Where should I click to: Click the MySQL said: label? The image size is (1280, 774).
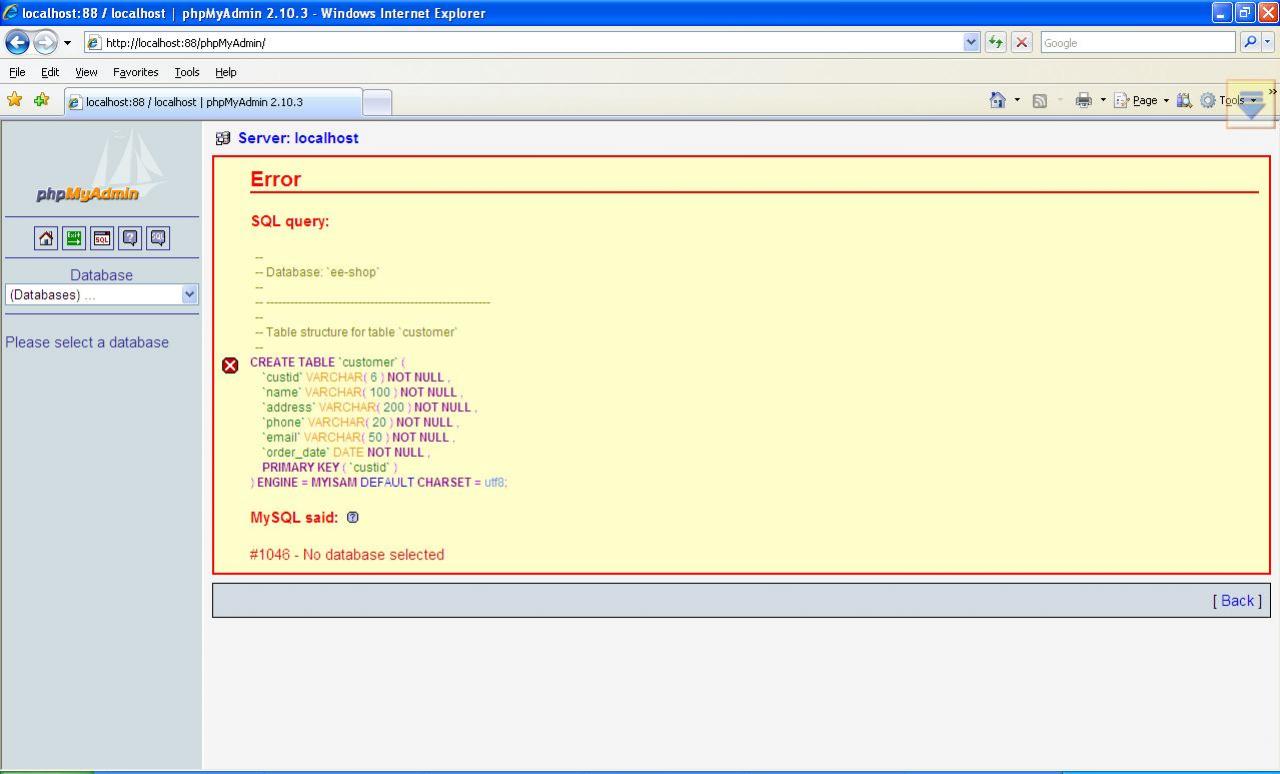pyautogui.click(x=294, y=517)
